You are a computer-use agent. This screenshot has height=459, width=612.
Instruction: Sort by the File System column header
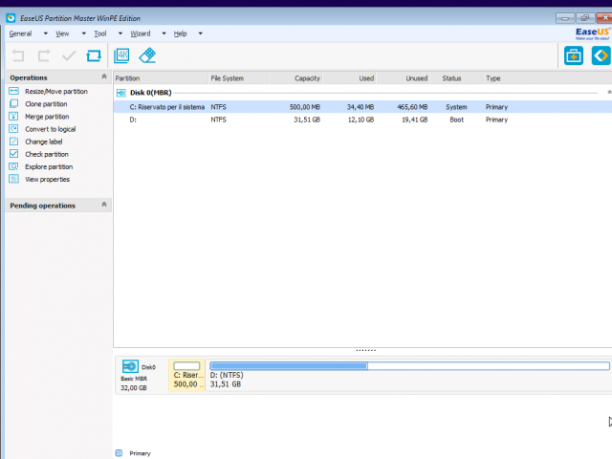[238, 78]
